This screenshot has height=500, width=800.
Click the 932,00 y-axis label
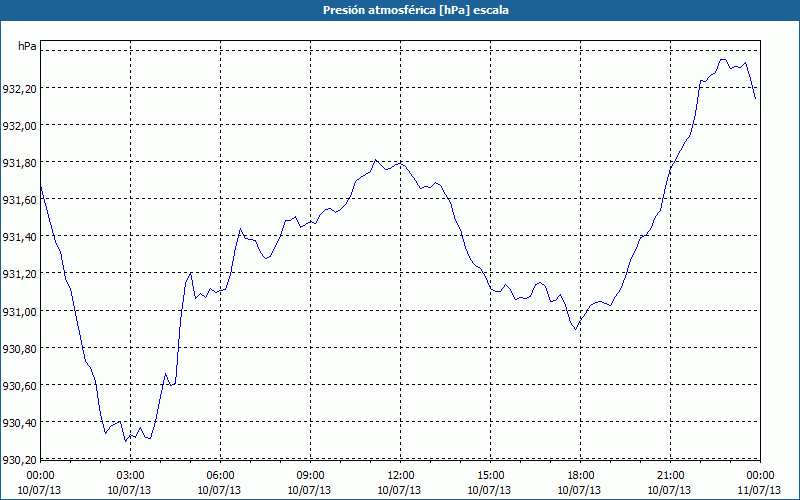tap(19, 126)
